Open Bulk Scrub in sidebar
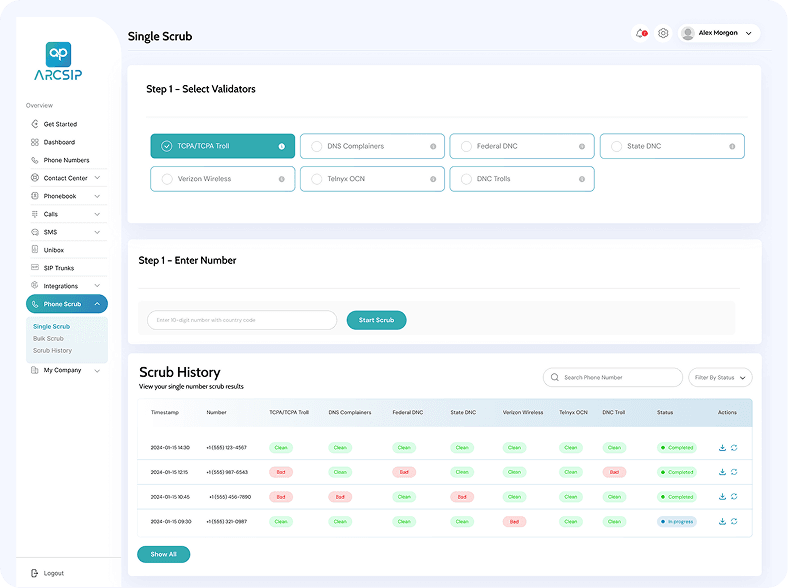The image size is (788, 588). 48,339
